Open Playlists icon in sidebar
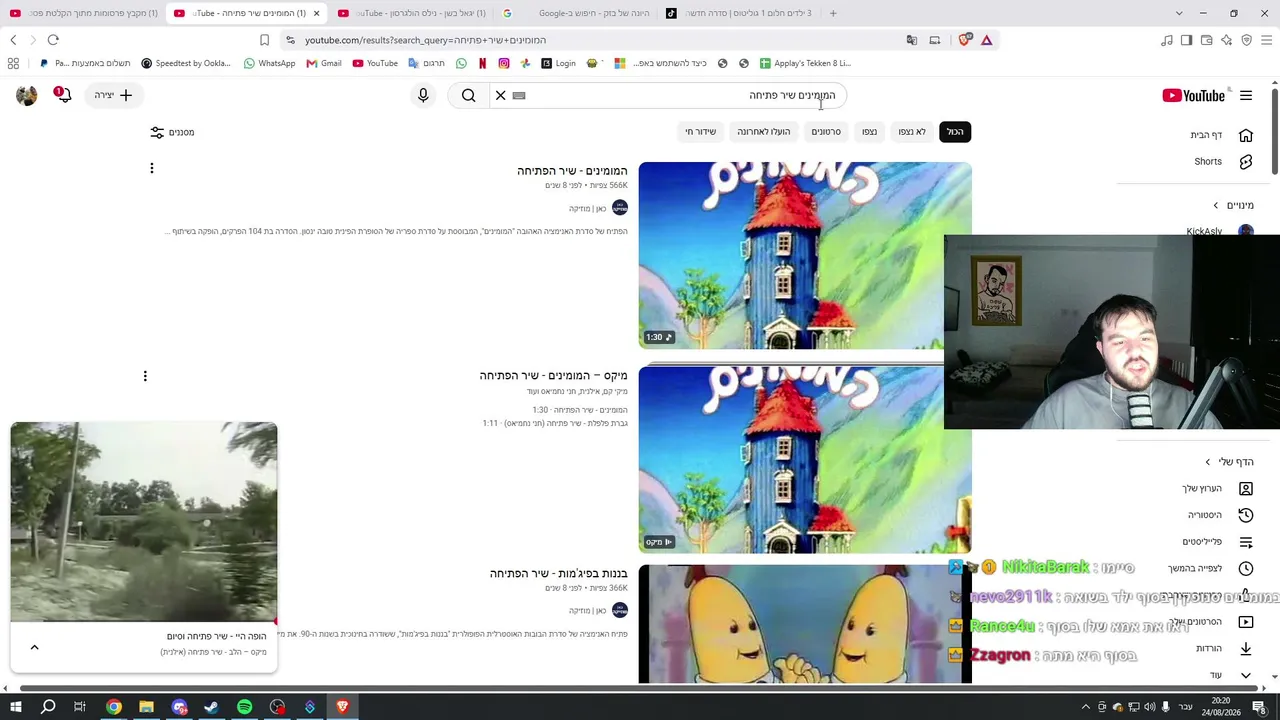 1246,542
